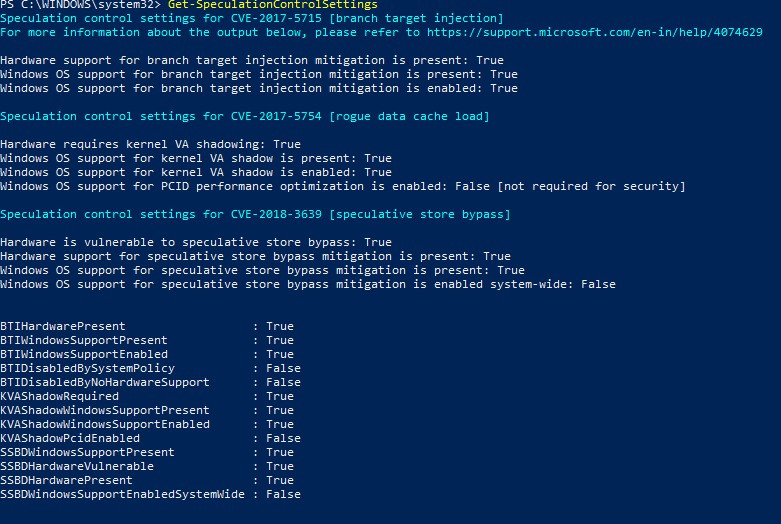The width and height of the screenshot is (781, 524).
Task: Select the KVAShadowPcidEnabled property name
Action: [x=70, y=438]
